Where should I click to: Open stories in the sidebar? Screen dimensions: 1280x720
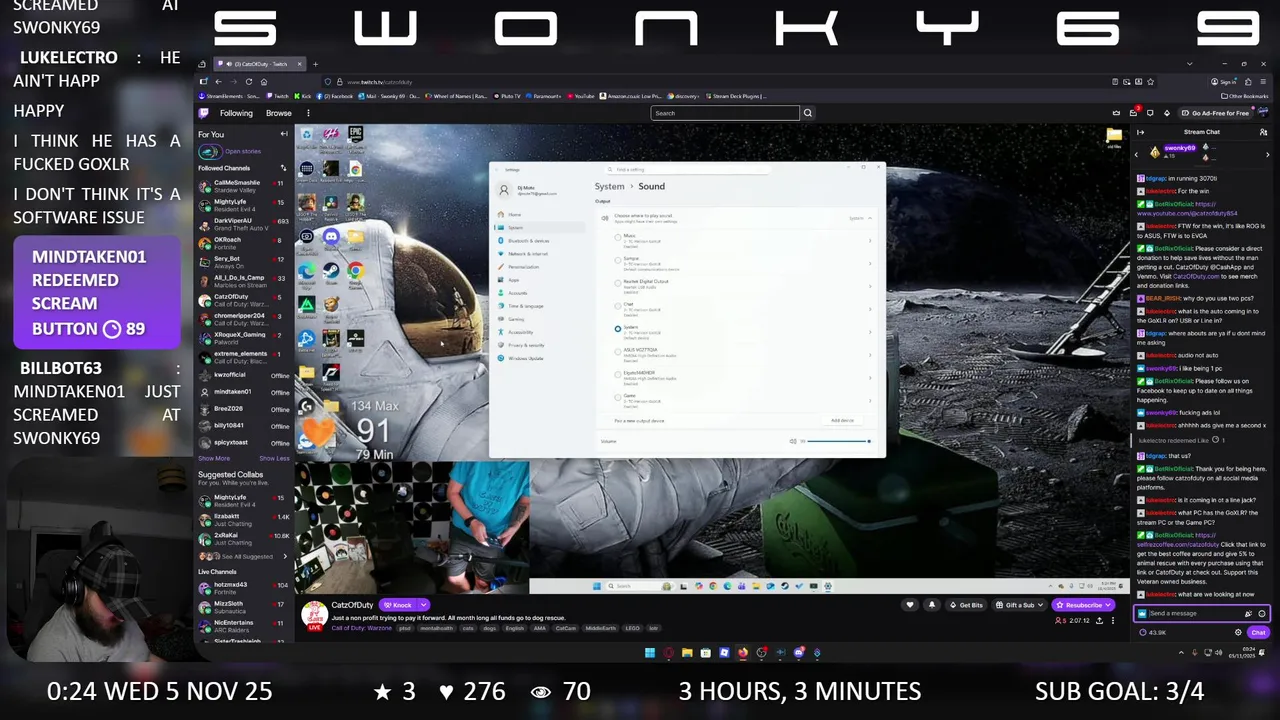click(231, 151)
